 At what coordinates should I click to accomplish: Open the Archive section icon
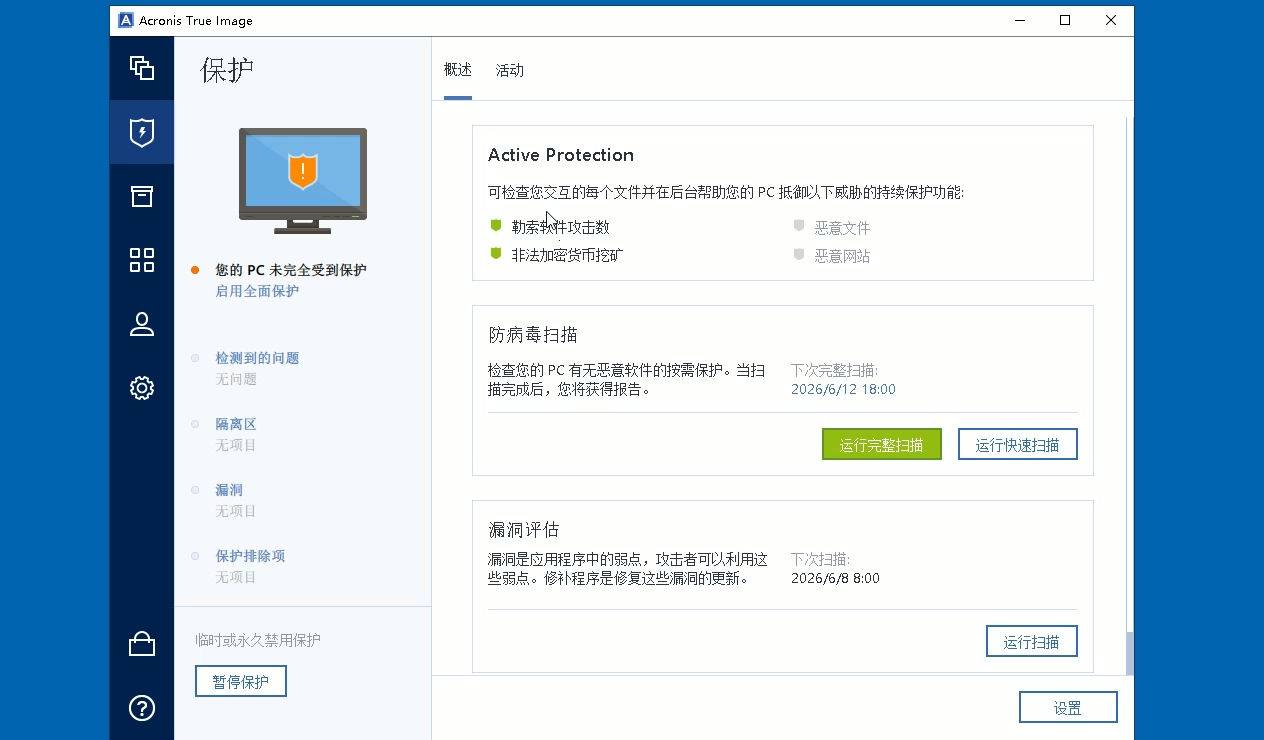(142, 196)
